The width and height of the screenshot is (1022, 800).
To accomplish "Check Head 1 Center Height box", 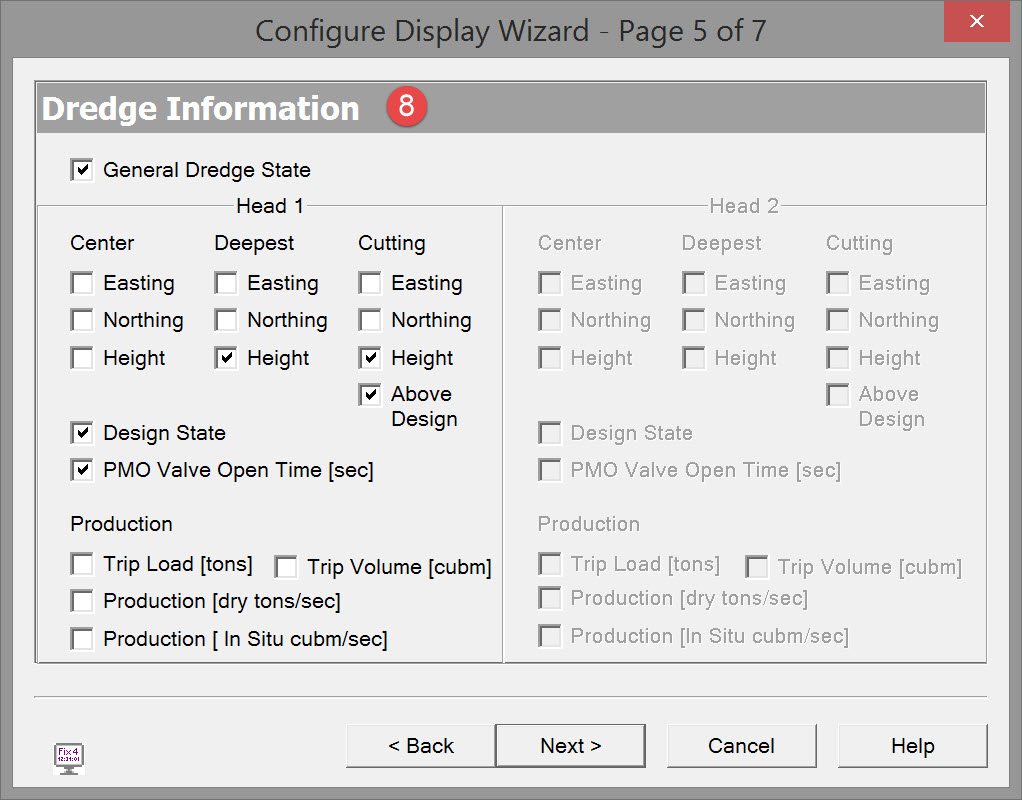I will (82, 358).
